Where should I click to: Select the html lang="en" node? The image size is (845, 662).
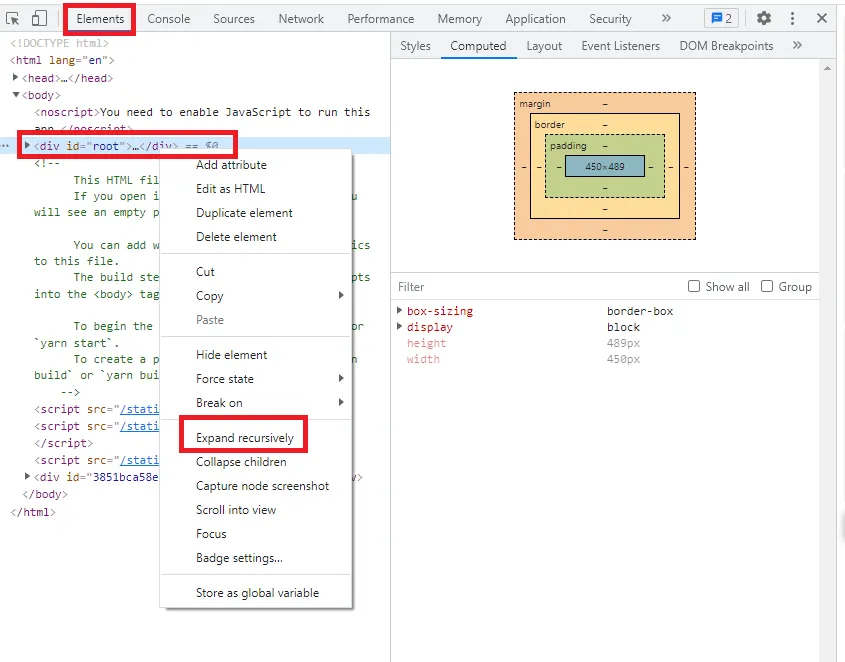tap(62, 60)
